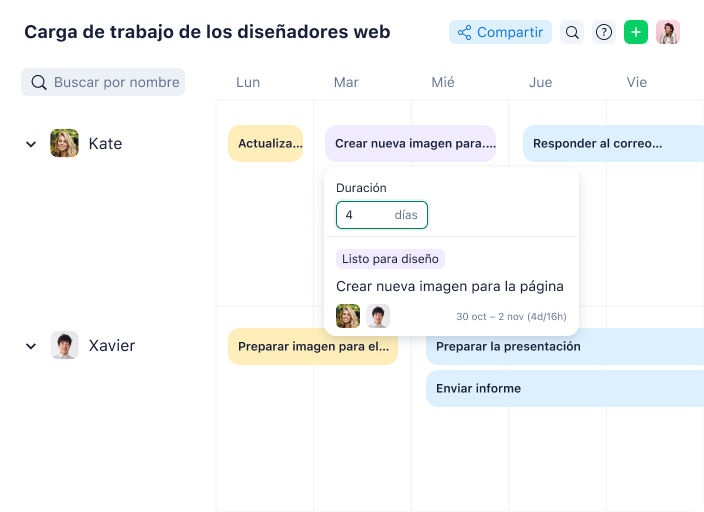704x512 pixels.
Task: Click Kate's avatar in the sidebar
Action: pyautogui.click(x=64, y=143)
